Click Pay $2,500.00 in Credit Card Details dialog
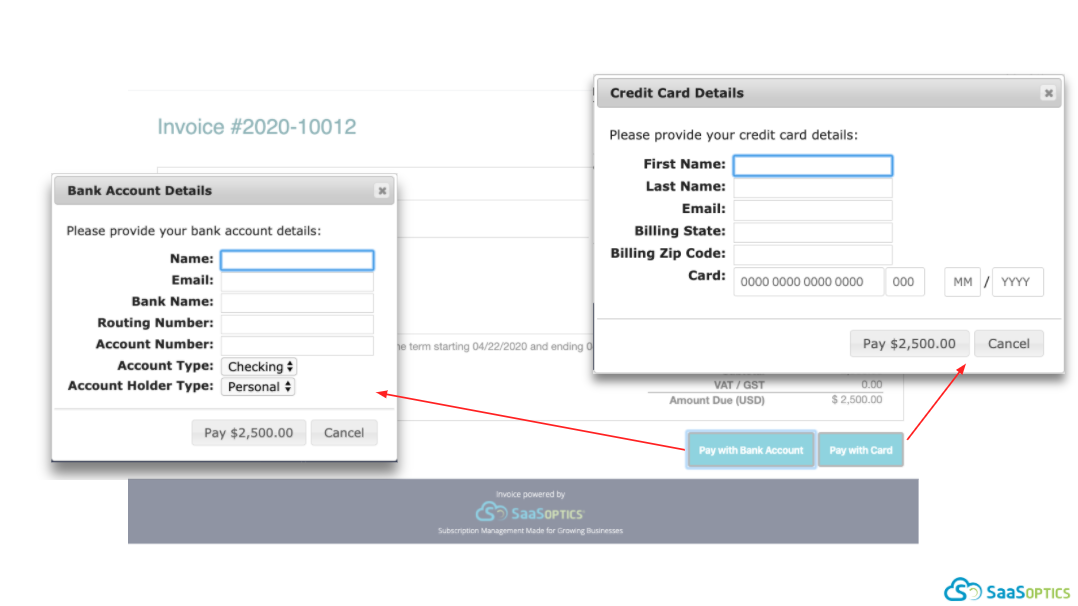The image size is (1078, 606). click(x=909, y=343)
